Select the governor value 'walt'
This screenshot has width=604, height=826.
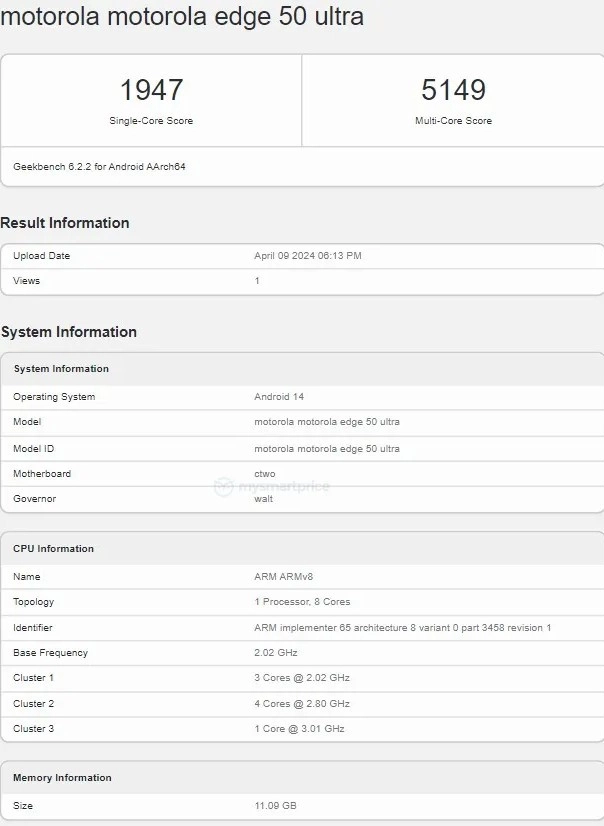pyautogui.click(x=264, y=498)
